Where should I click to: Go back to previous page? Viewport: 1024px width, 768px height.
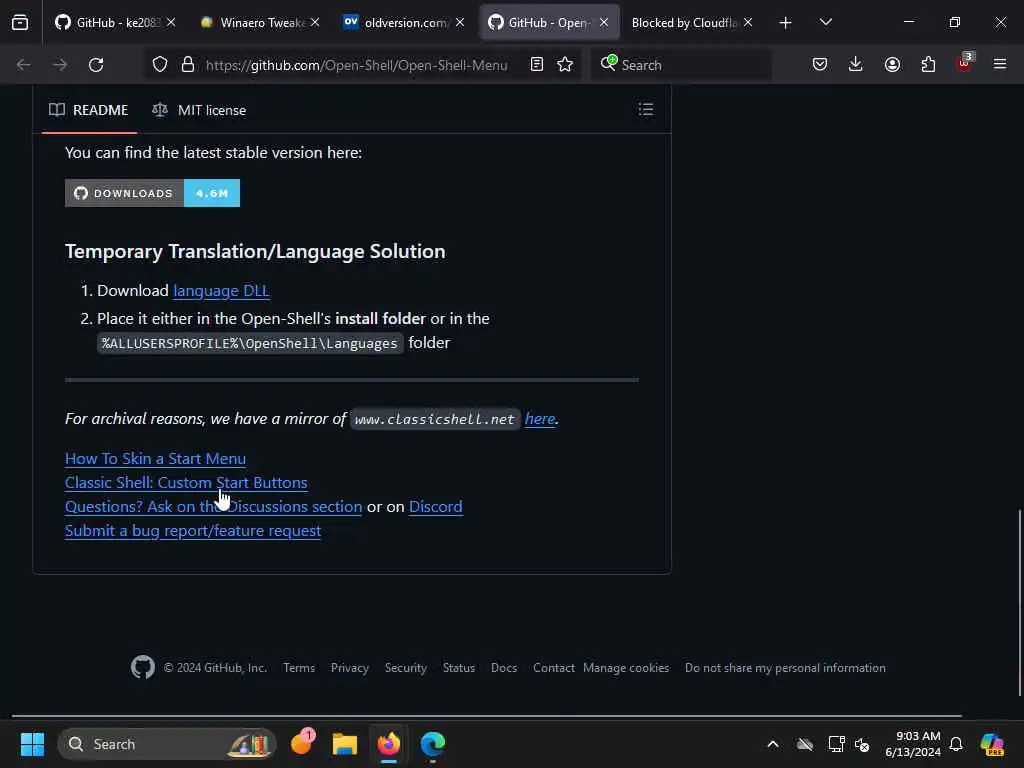(24, 65)
